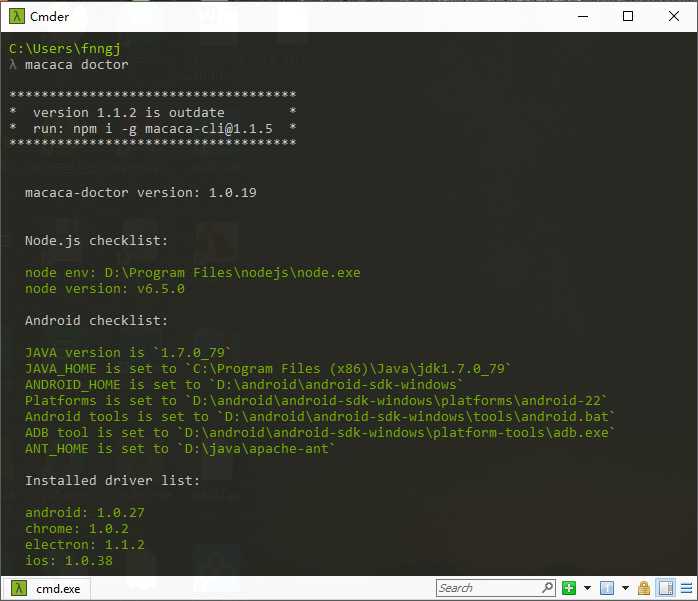The image size is (698, 601).
Task: Click 'version 1.1.2 is outdate' line
Action: click(129, 113)
